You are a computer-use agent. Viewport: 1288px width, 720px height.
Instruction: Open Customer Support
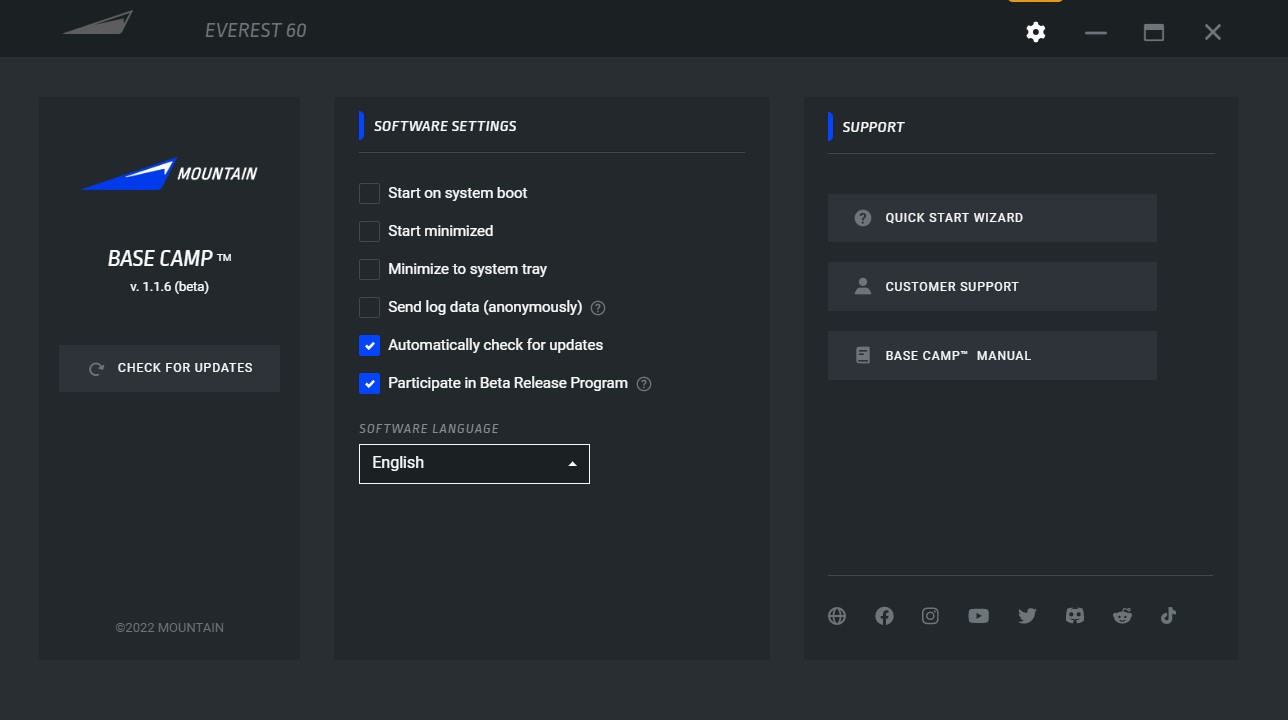click(x=992, y=287)
